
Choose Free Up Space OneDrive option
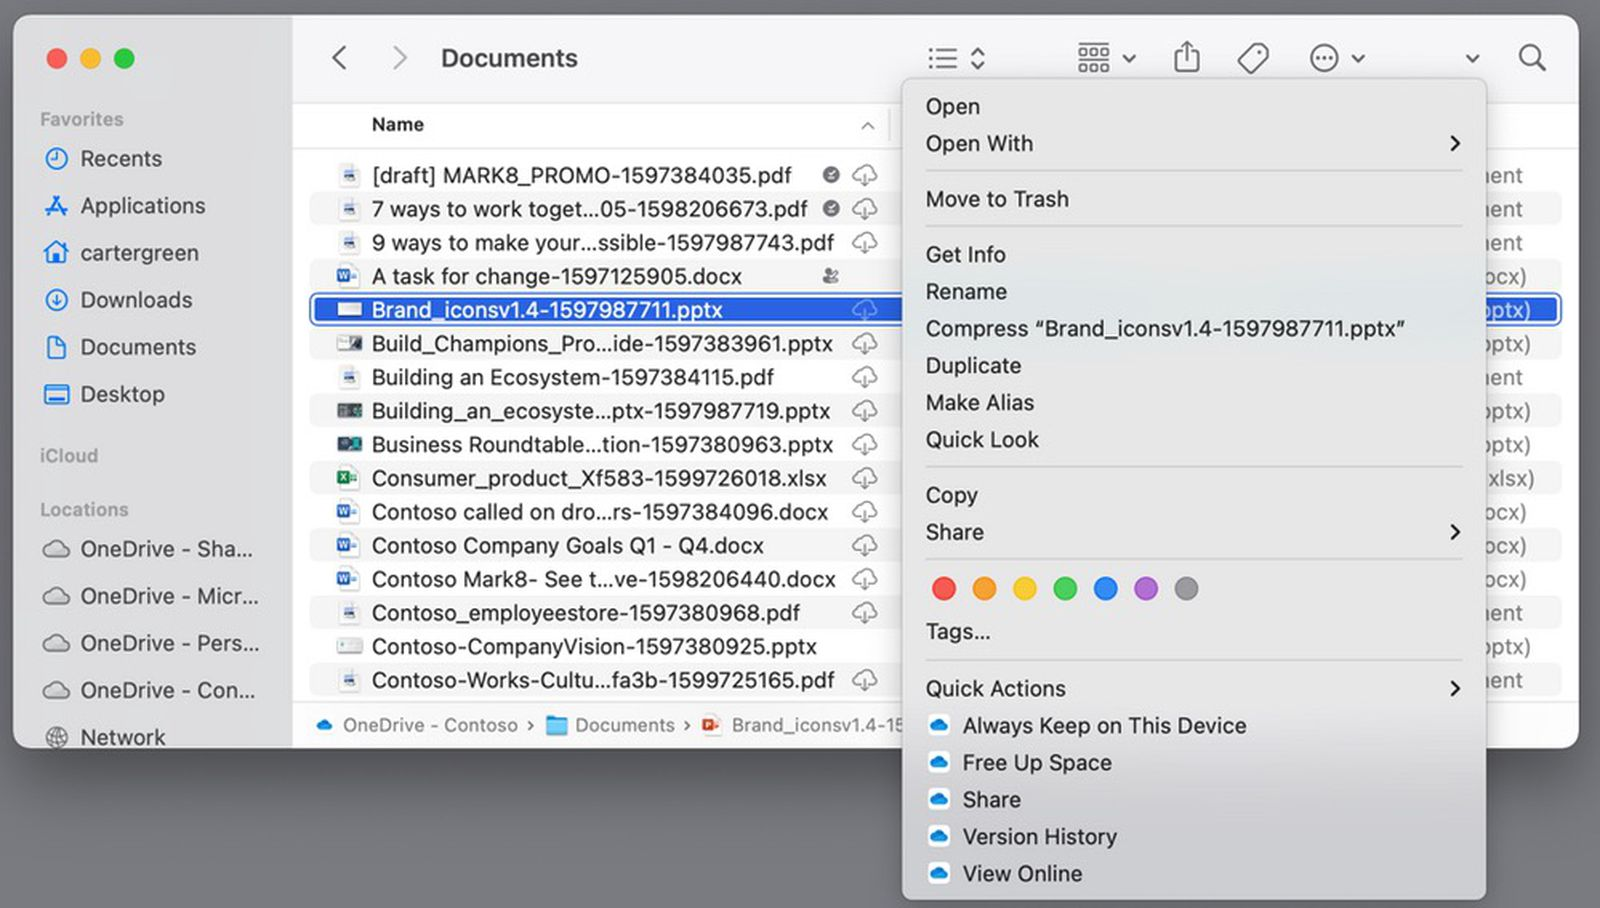[1036, 763]
